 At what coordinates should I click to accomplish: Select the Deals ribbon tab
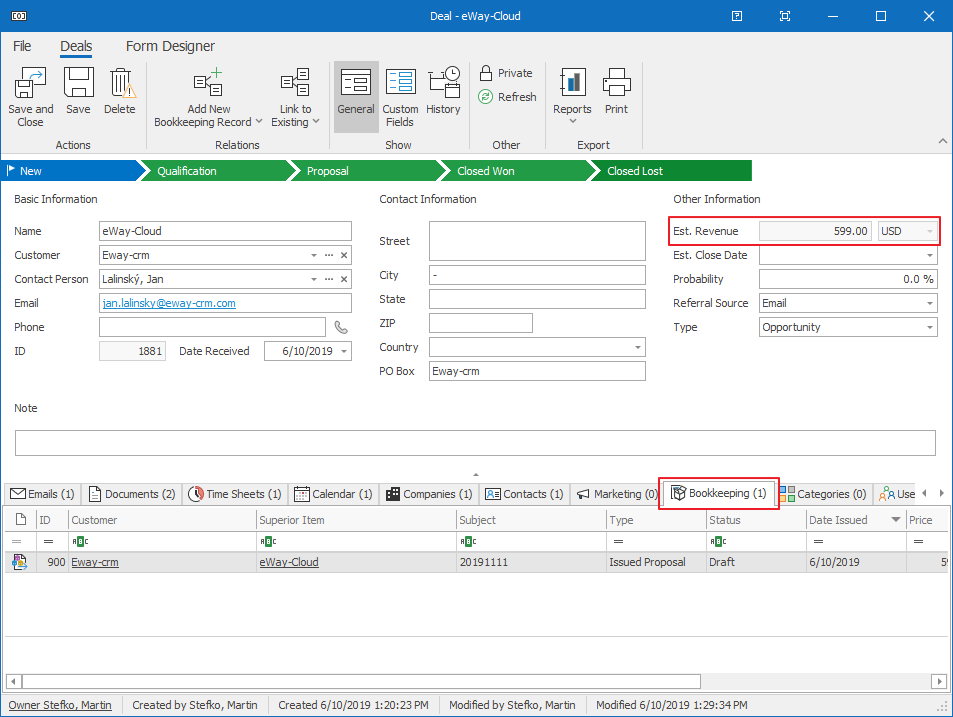click(x=76, y=46)
